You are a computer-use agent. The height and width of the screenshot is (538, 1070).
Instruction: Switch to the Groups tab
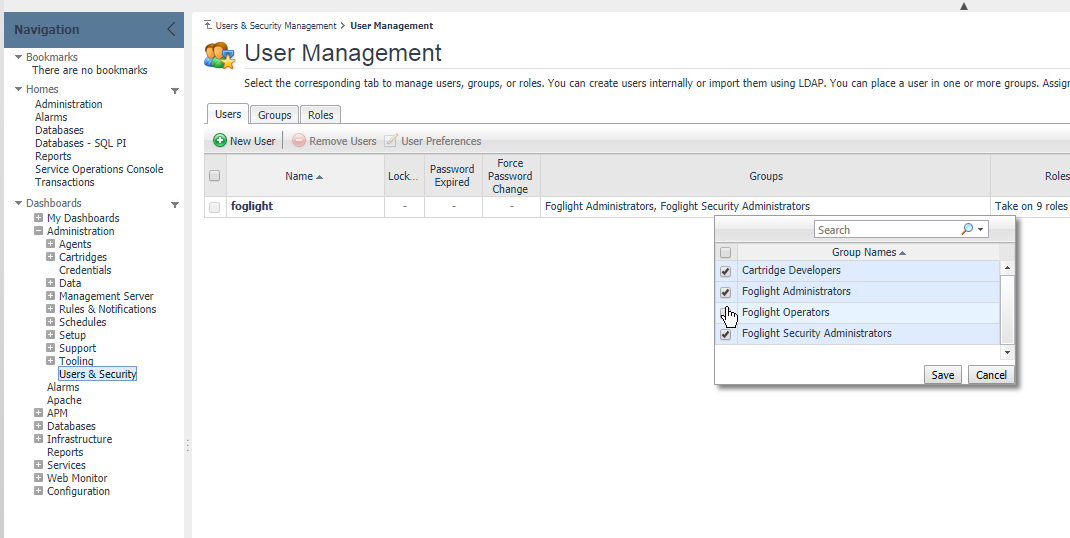click(x=274, y=115)
